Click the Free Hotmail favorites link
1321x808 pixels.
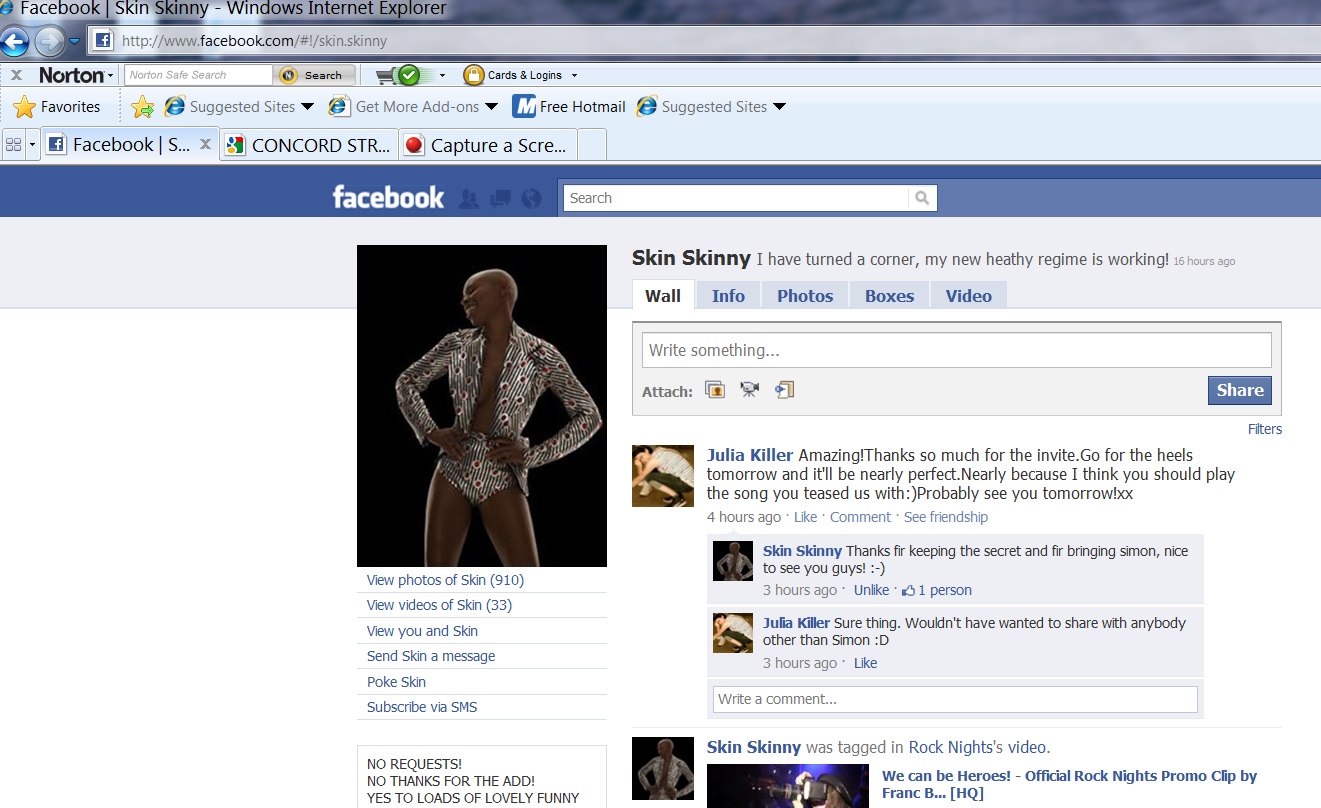(569, 107)
